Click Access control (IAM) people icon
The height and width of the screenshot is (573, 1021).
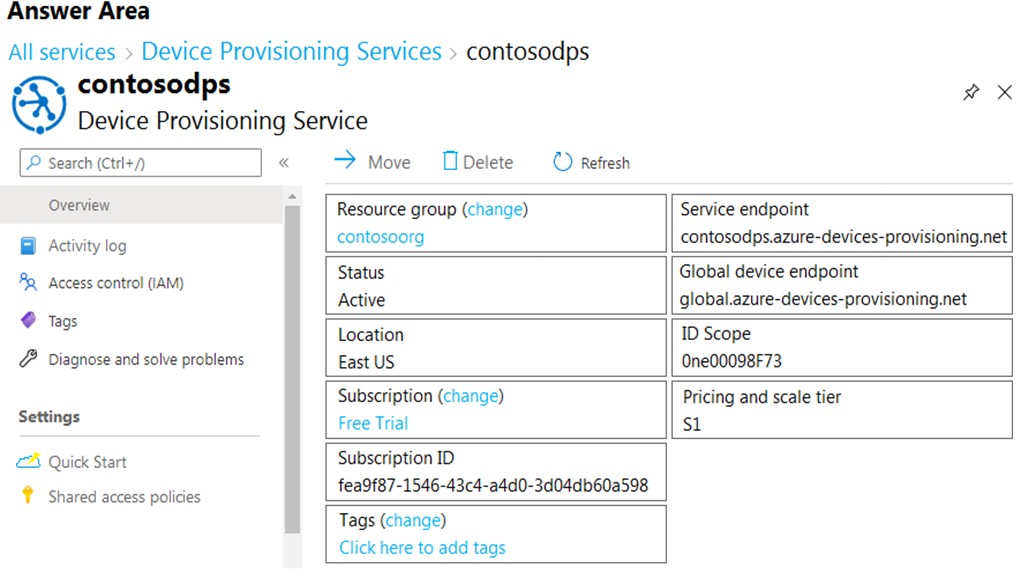(x=28, y=283)
